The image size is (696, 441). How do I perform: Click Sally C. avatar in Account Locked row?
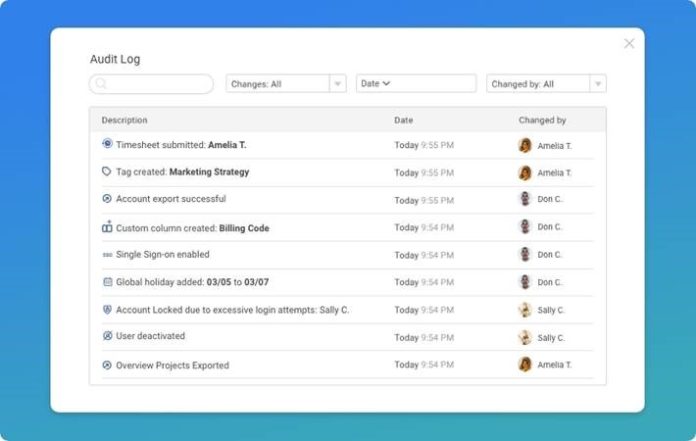(525, 310)
